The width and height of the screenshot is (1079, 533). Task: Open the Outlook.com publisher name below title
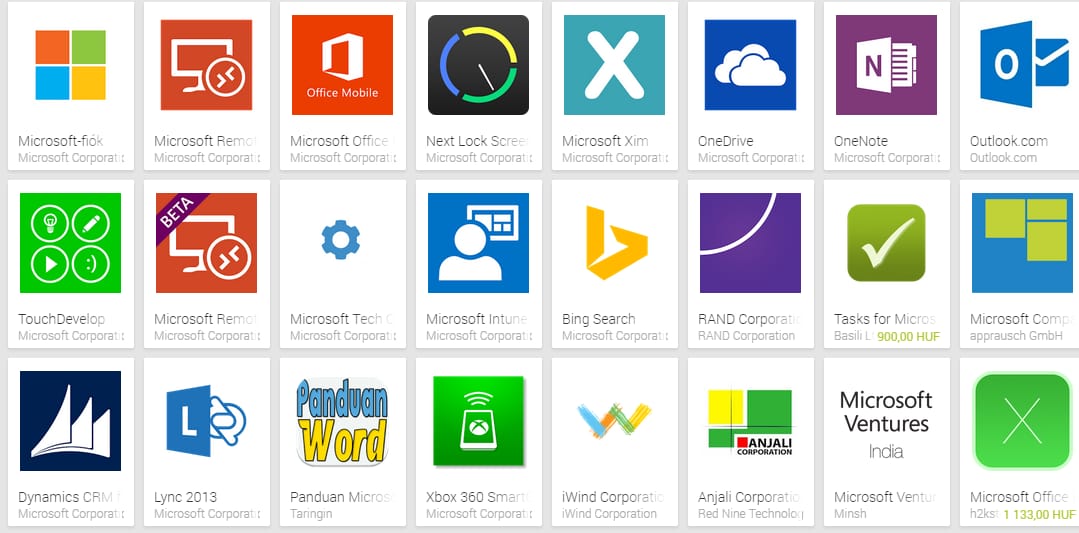tap(1003, 158)
